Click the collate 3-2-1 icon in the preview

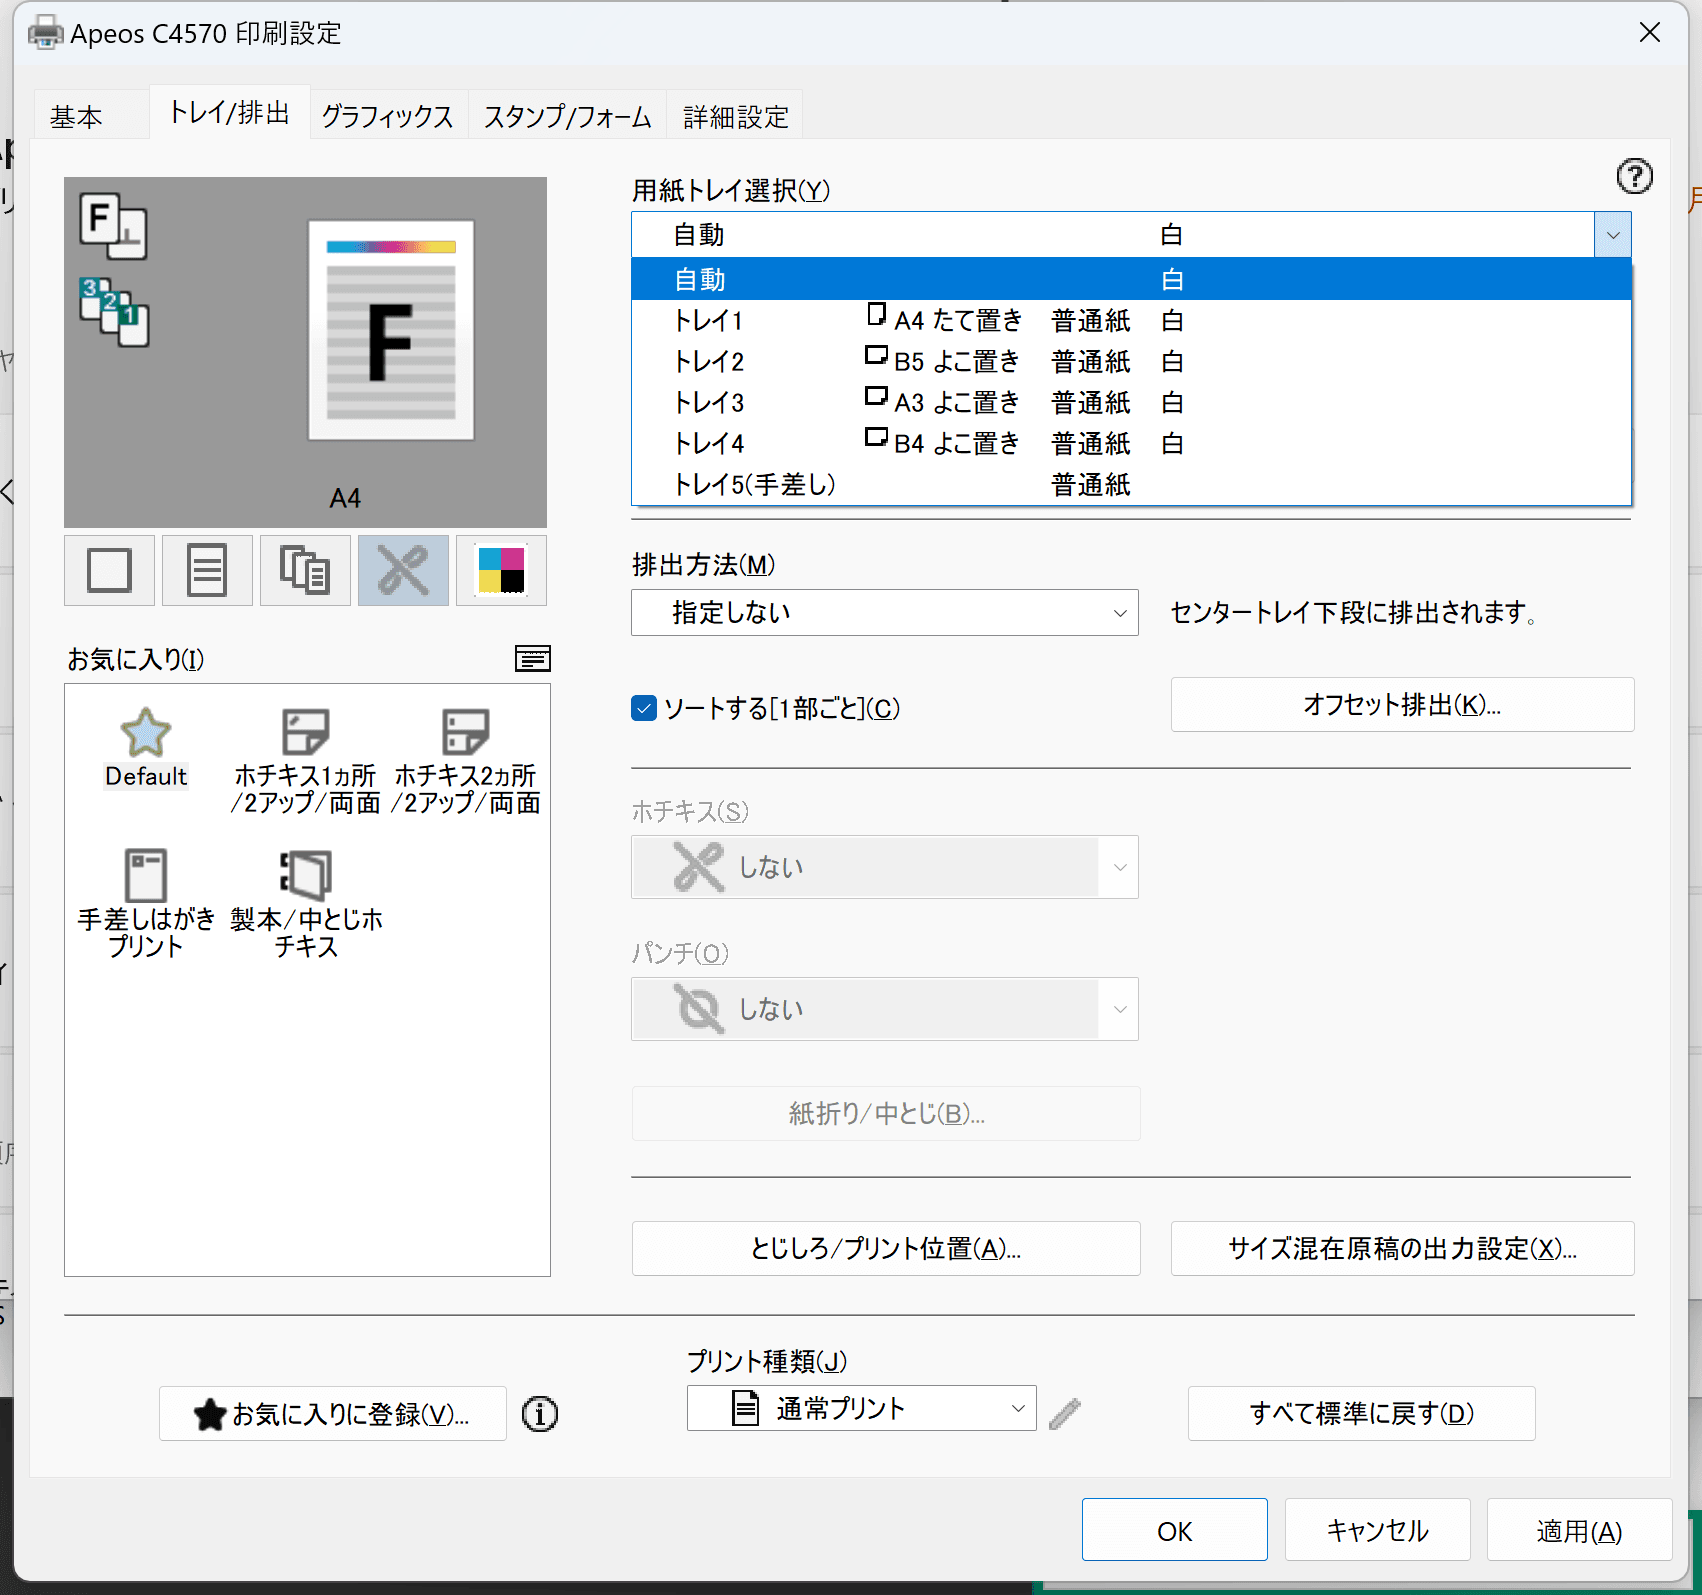(114, 312)
